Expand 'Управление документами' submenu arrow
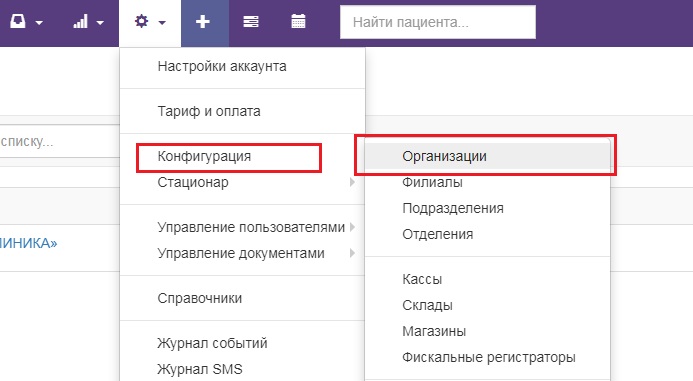693x381 pixels. (x=352, y=253)
